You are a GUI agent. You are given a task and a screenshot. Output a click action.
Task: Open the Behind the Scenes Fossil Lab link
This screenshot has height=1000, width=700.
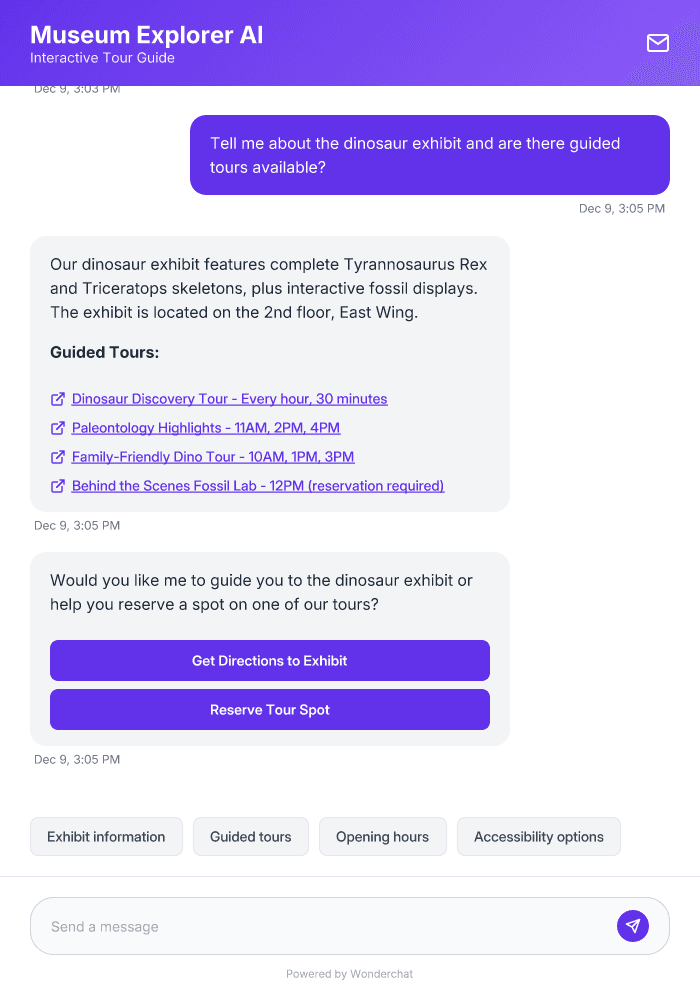257,486
